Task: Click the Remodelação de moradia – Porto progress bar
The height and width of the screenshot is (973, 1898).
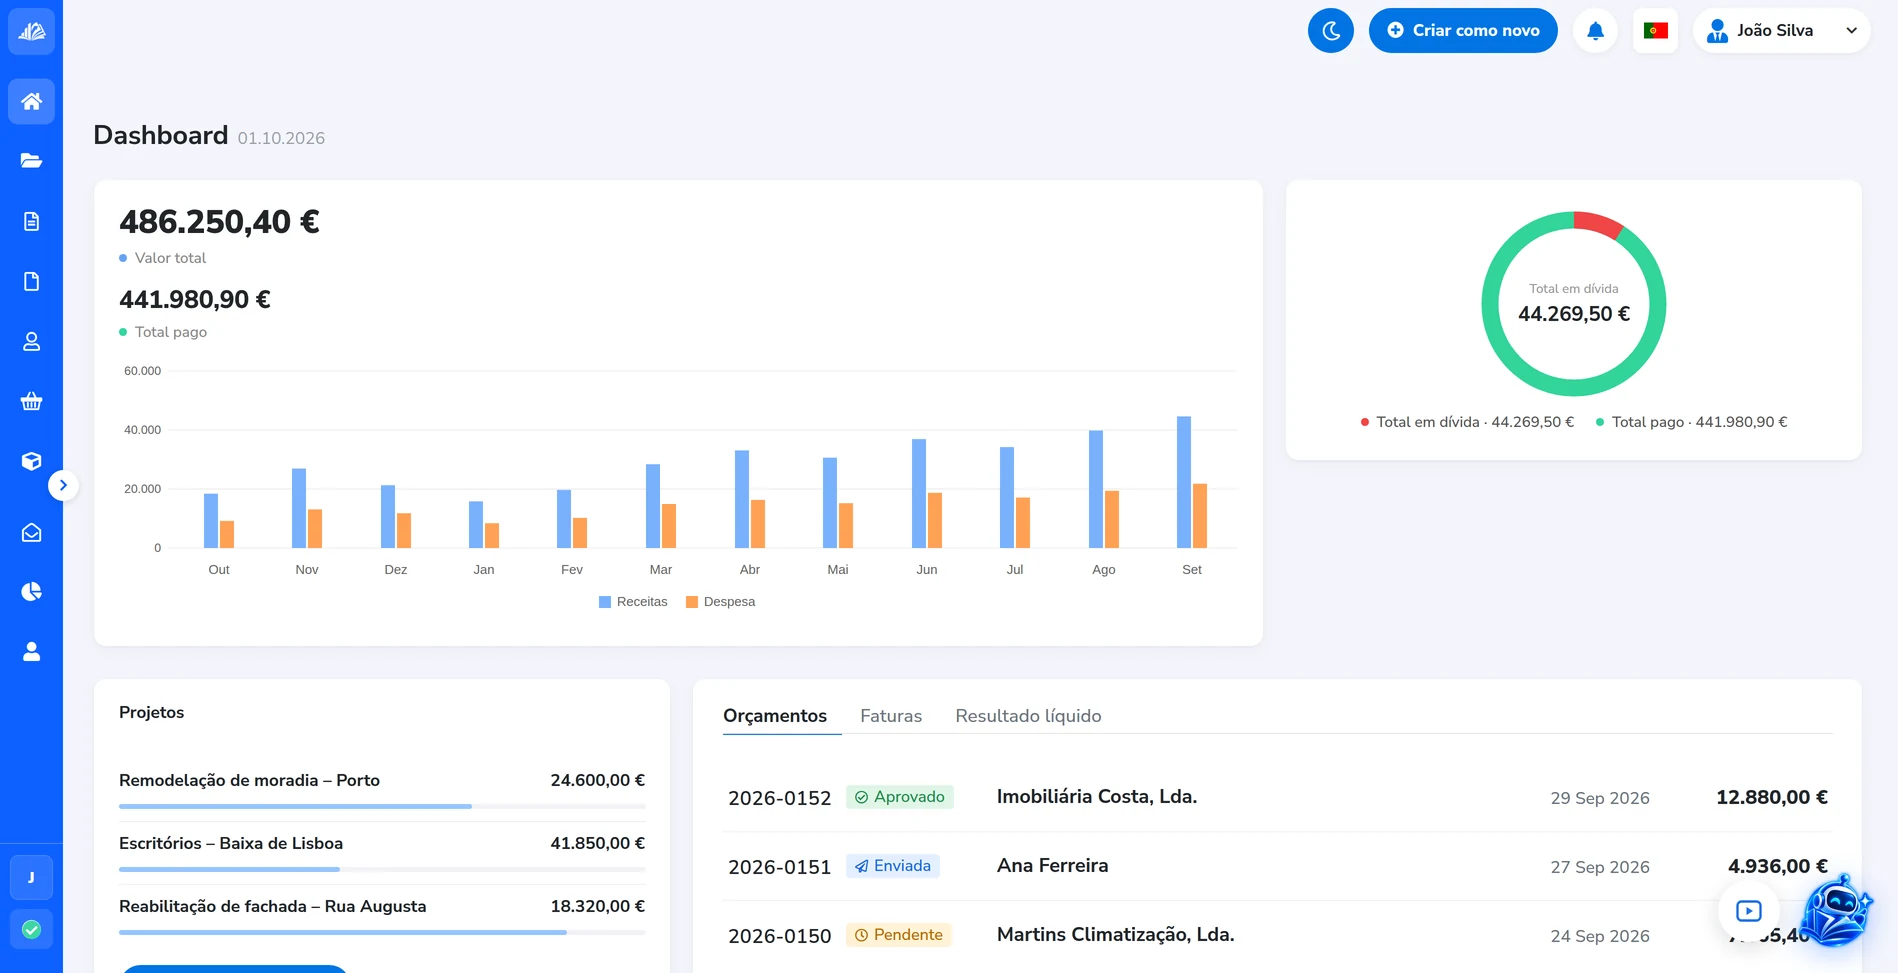Action: click(382, 806)
